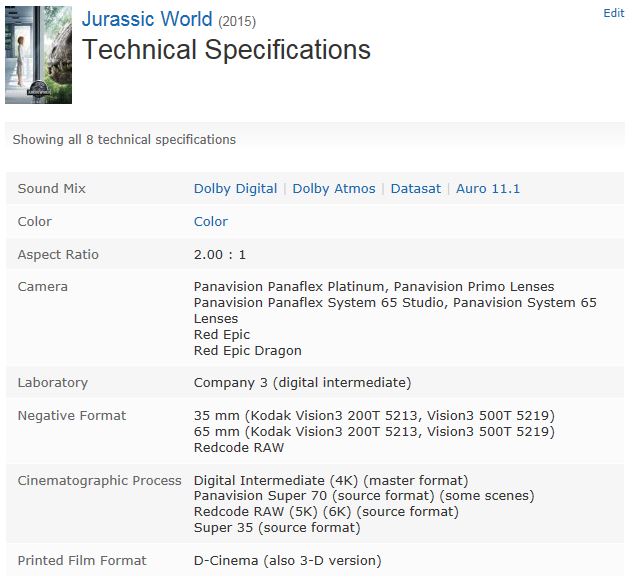This screenshot has width=632, height=584.
Task: Click the Camera row label
Action: [x=42, y=287]
